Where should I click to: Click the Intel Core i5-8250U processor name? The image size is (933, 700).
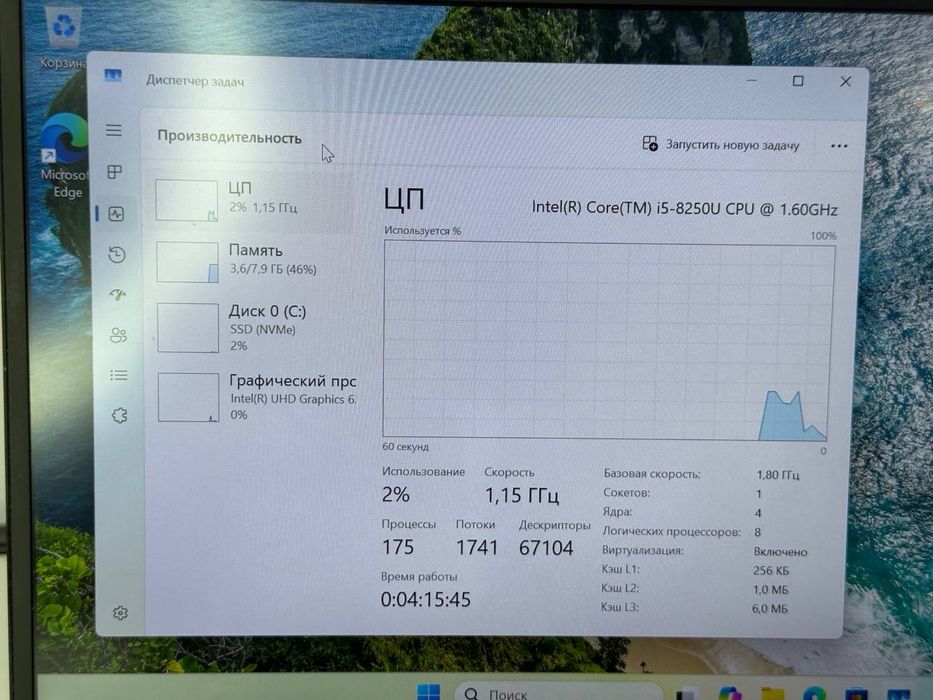pos(684,208)
